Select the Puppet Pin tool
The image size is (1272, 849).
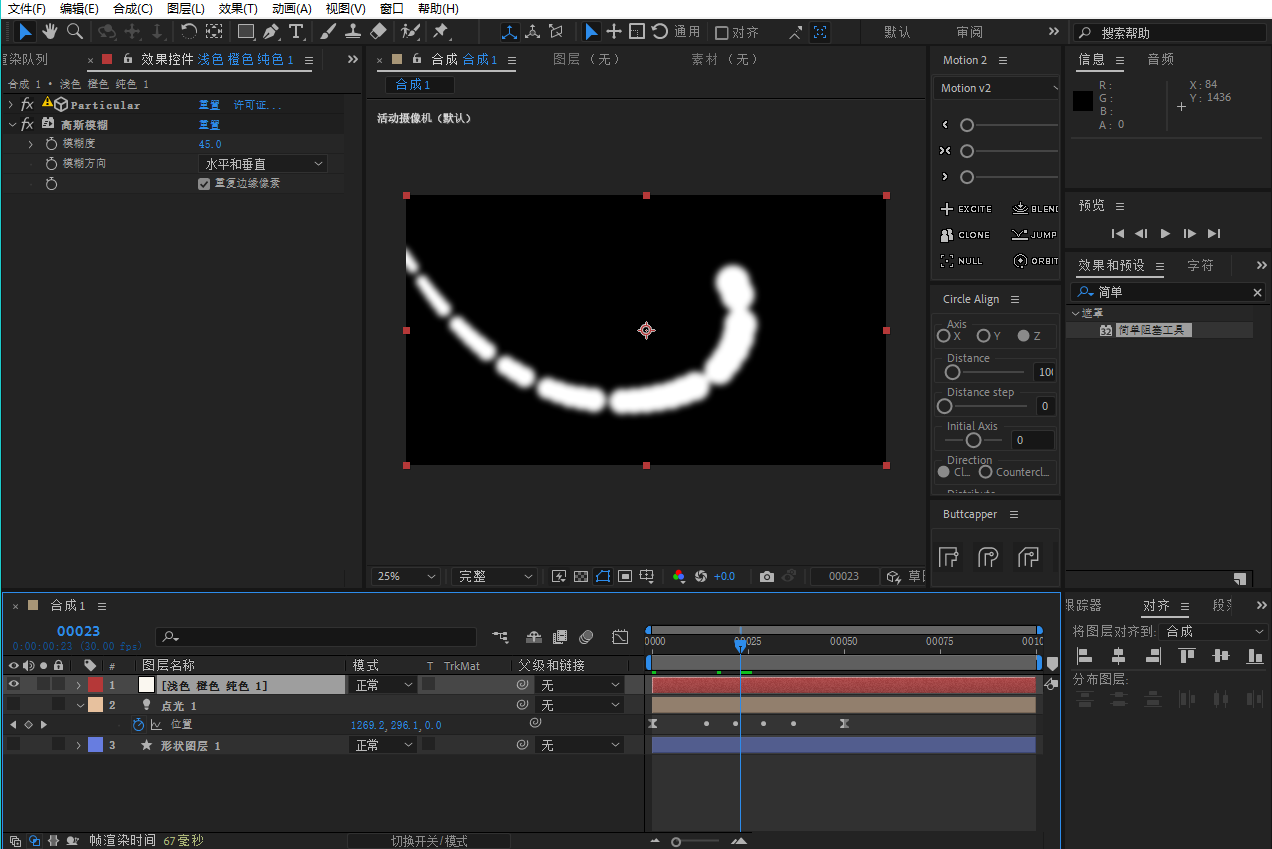click(440, 32)
